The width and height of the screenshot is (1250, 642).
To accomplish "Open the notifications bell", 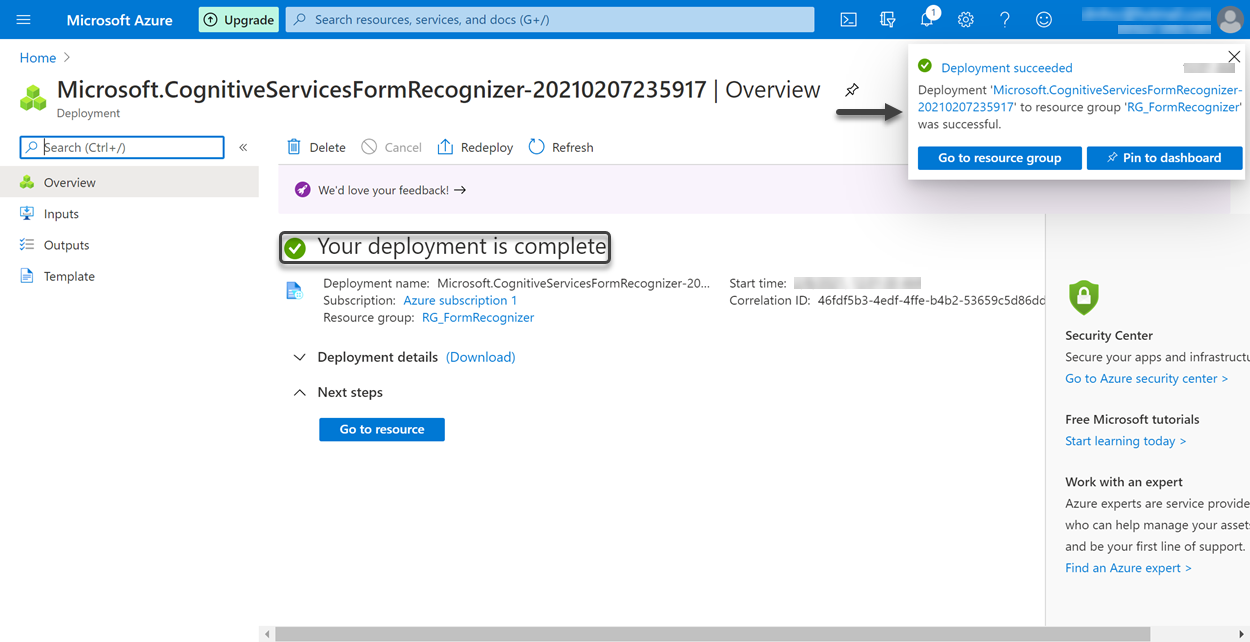I will [x=928, y=19].
